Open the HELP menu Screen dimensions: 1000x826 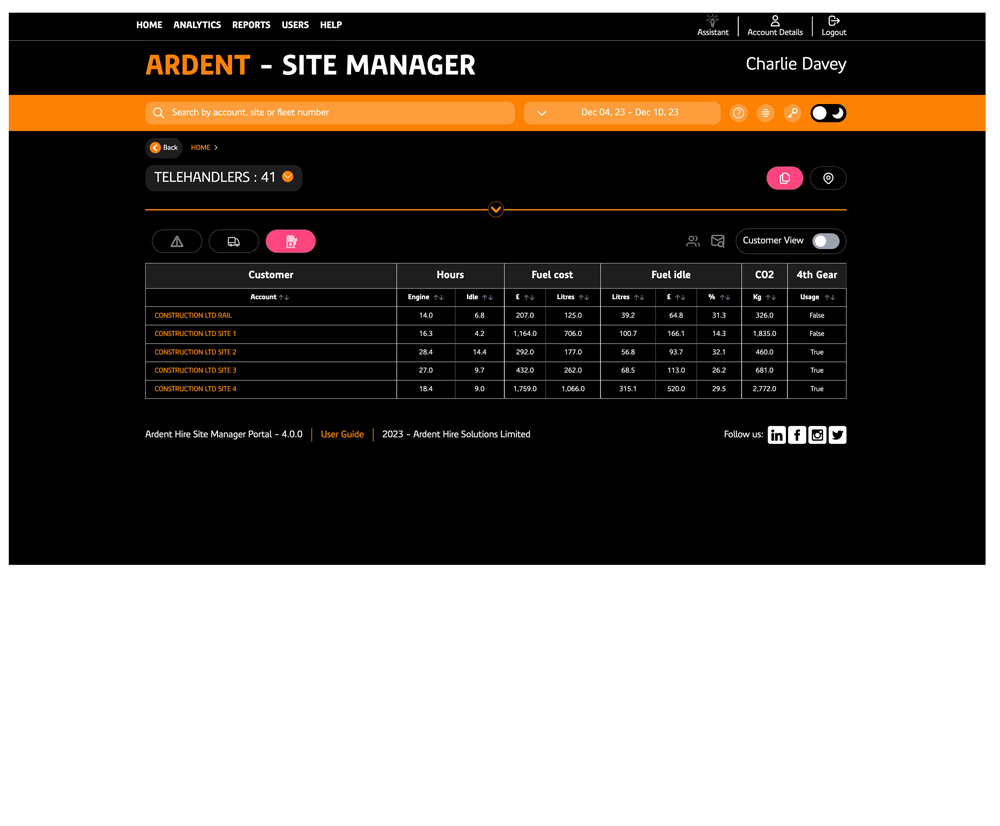pos(331,25)
